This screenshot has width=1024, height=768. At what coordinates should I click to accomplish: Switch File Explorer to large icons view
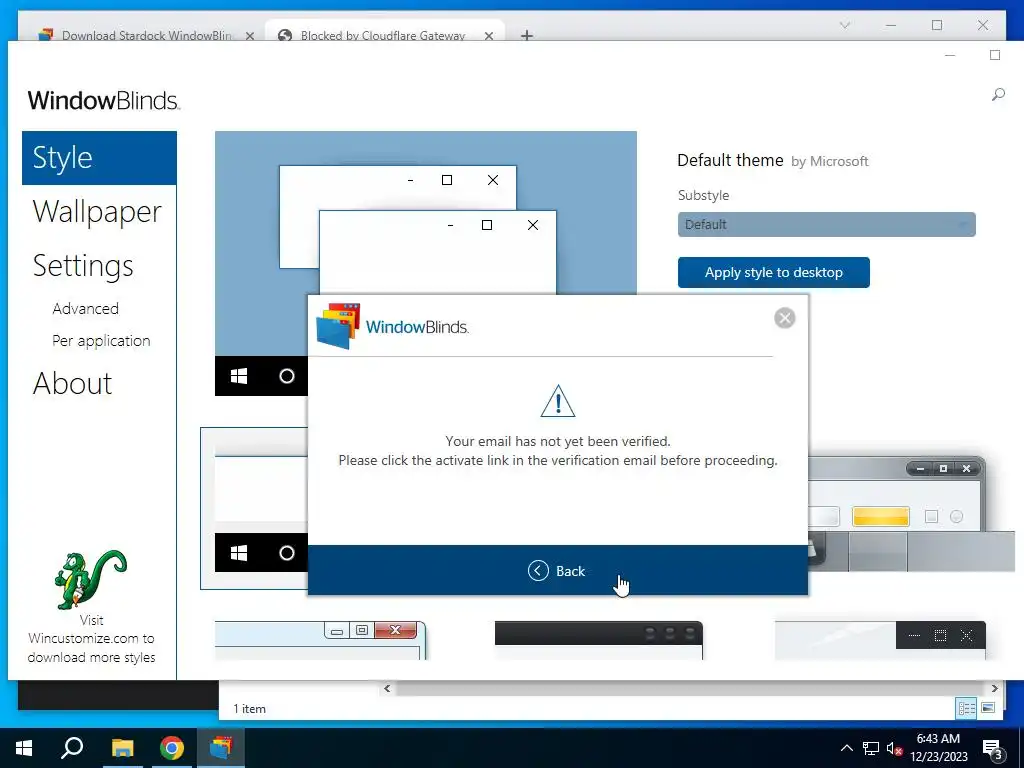[x=988, y=708]
